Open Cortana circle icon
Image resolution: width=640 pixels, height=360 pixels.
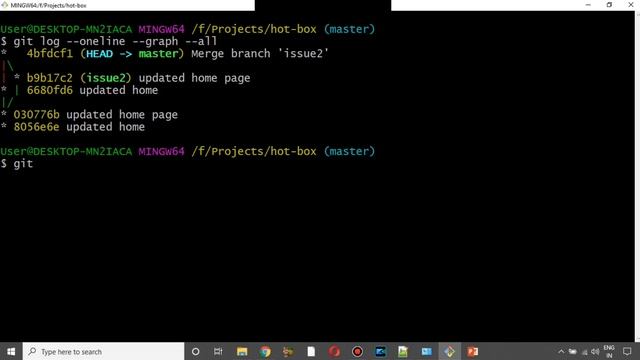[x=196, y=351]
